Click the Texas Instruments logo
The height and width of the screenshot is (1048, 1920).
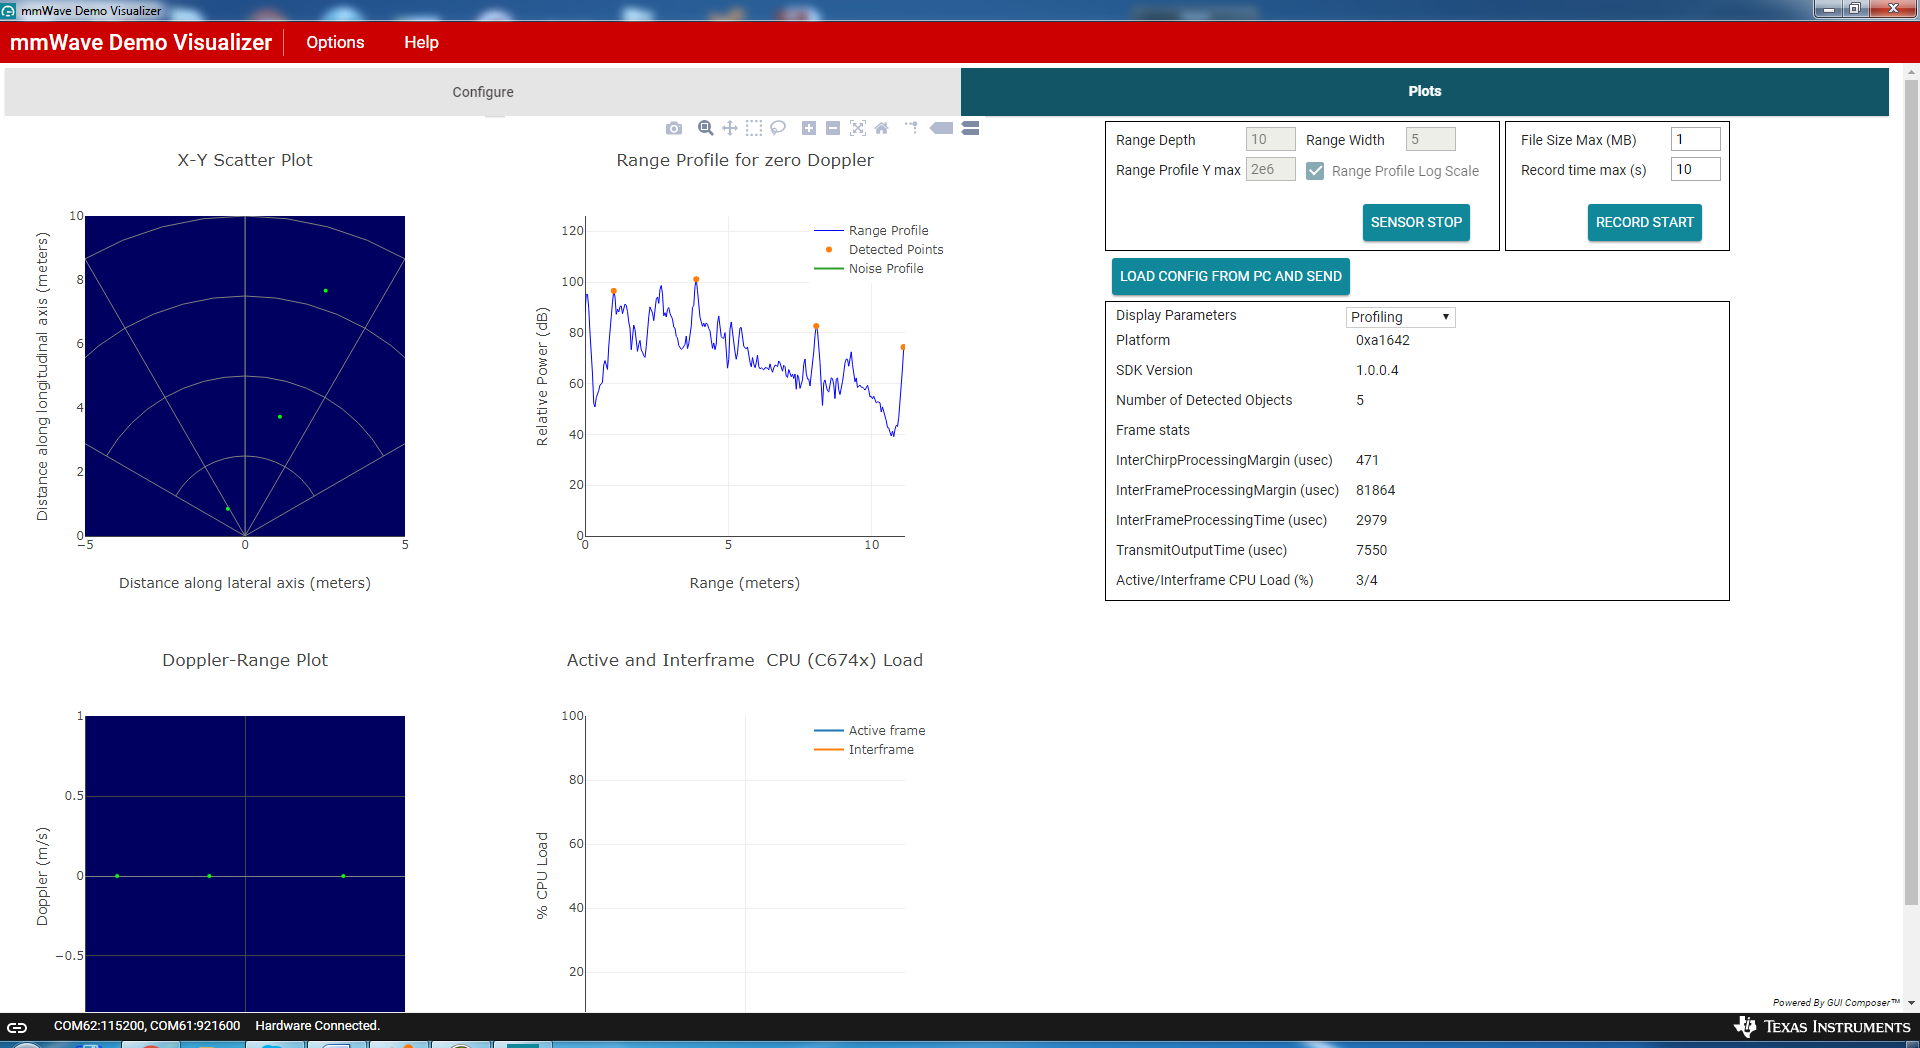point(1822,1027)
